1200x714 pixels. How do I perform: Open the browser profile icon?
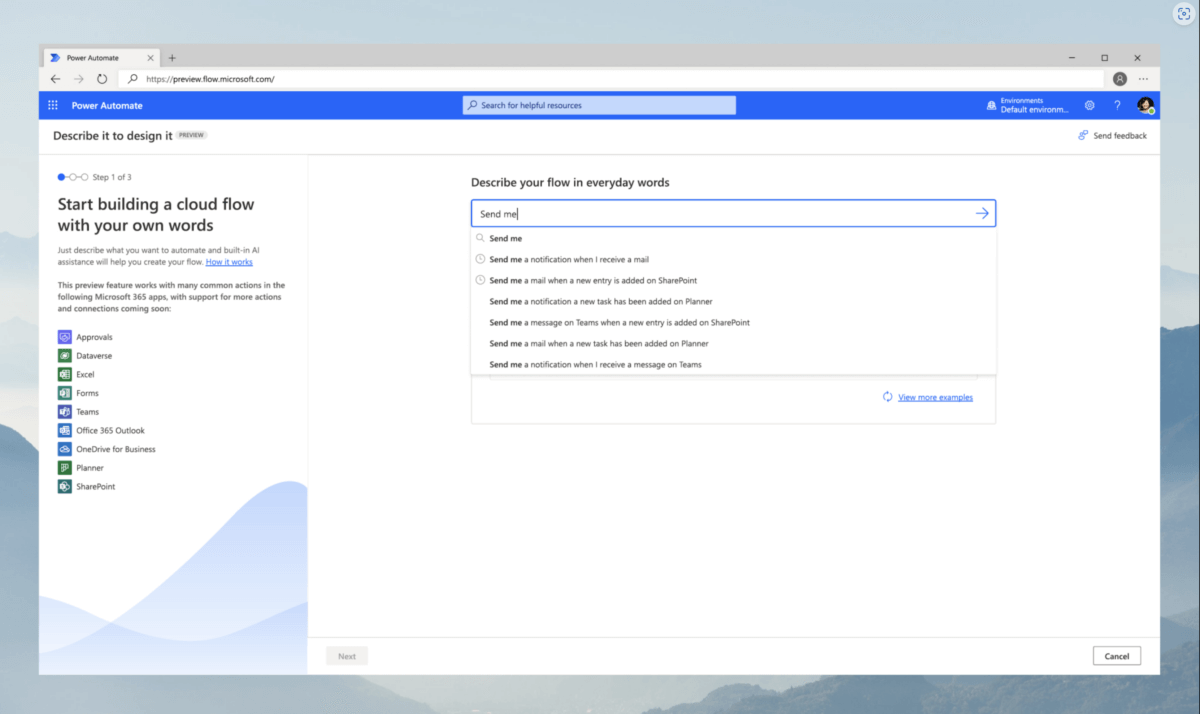click(1120, 79)
